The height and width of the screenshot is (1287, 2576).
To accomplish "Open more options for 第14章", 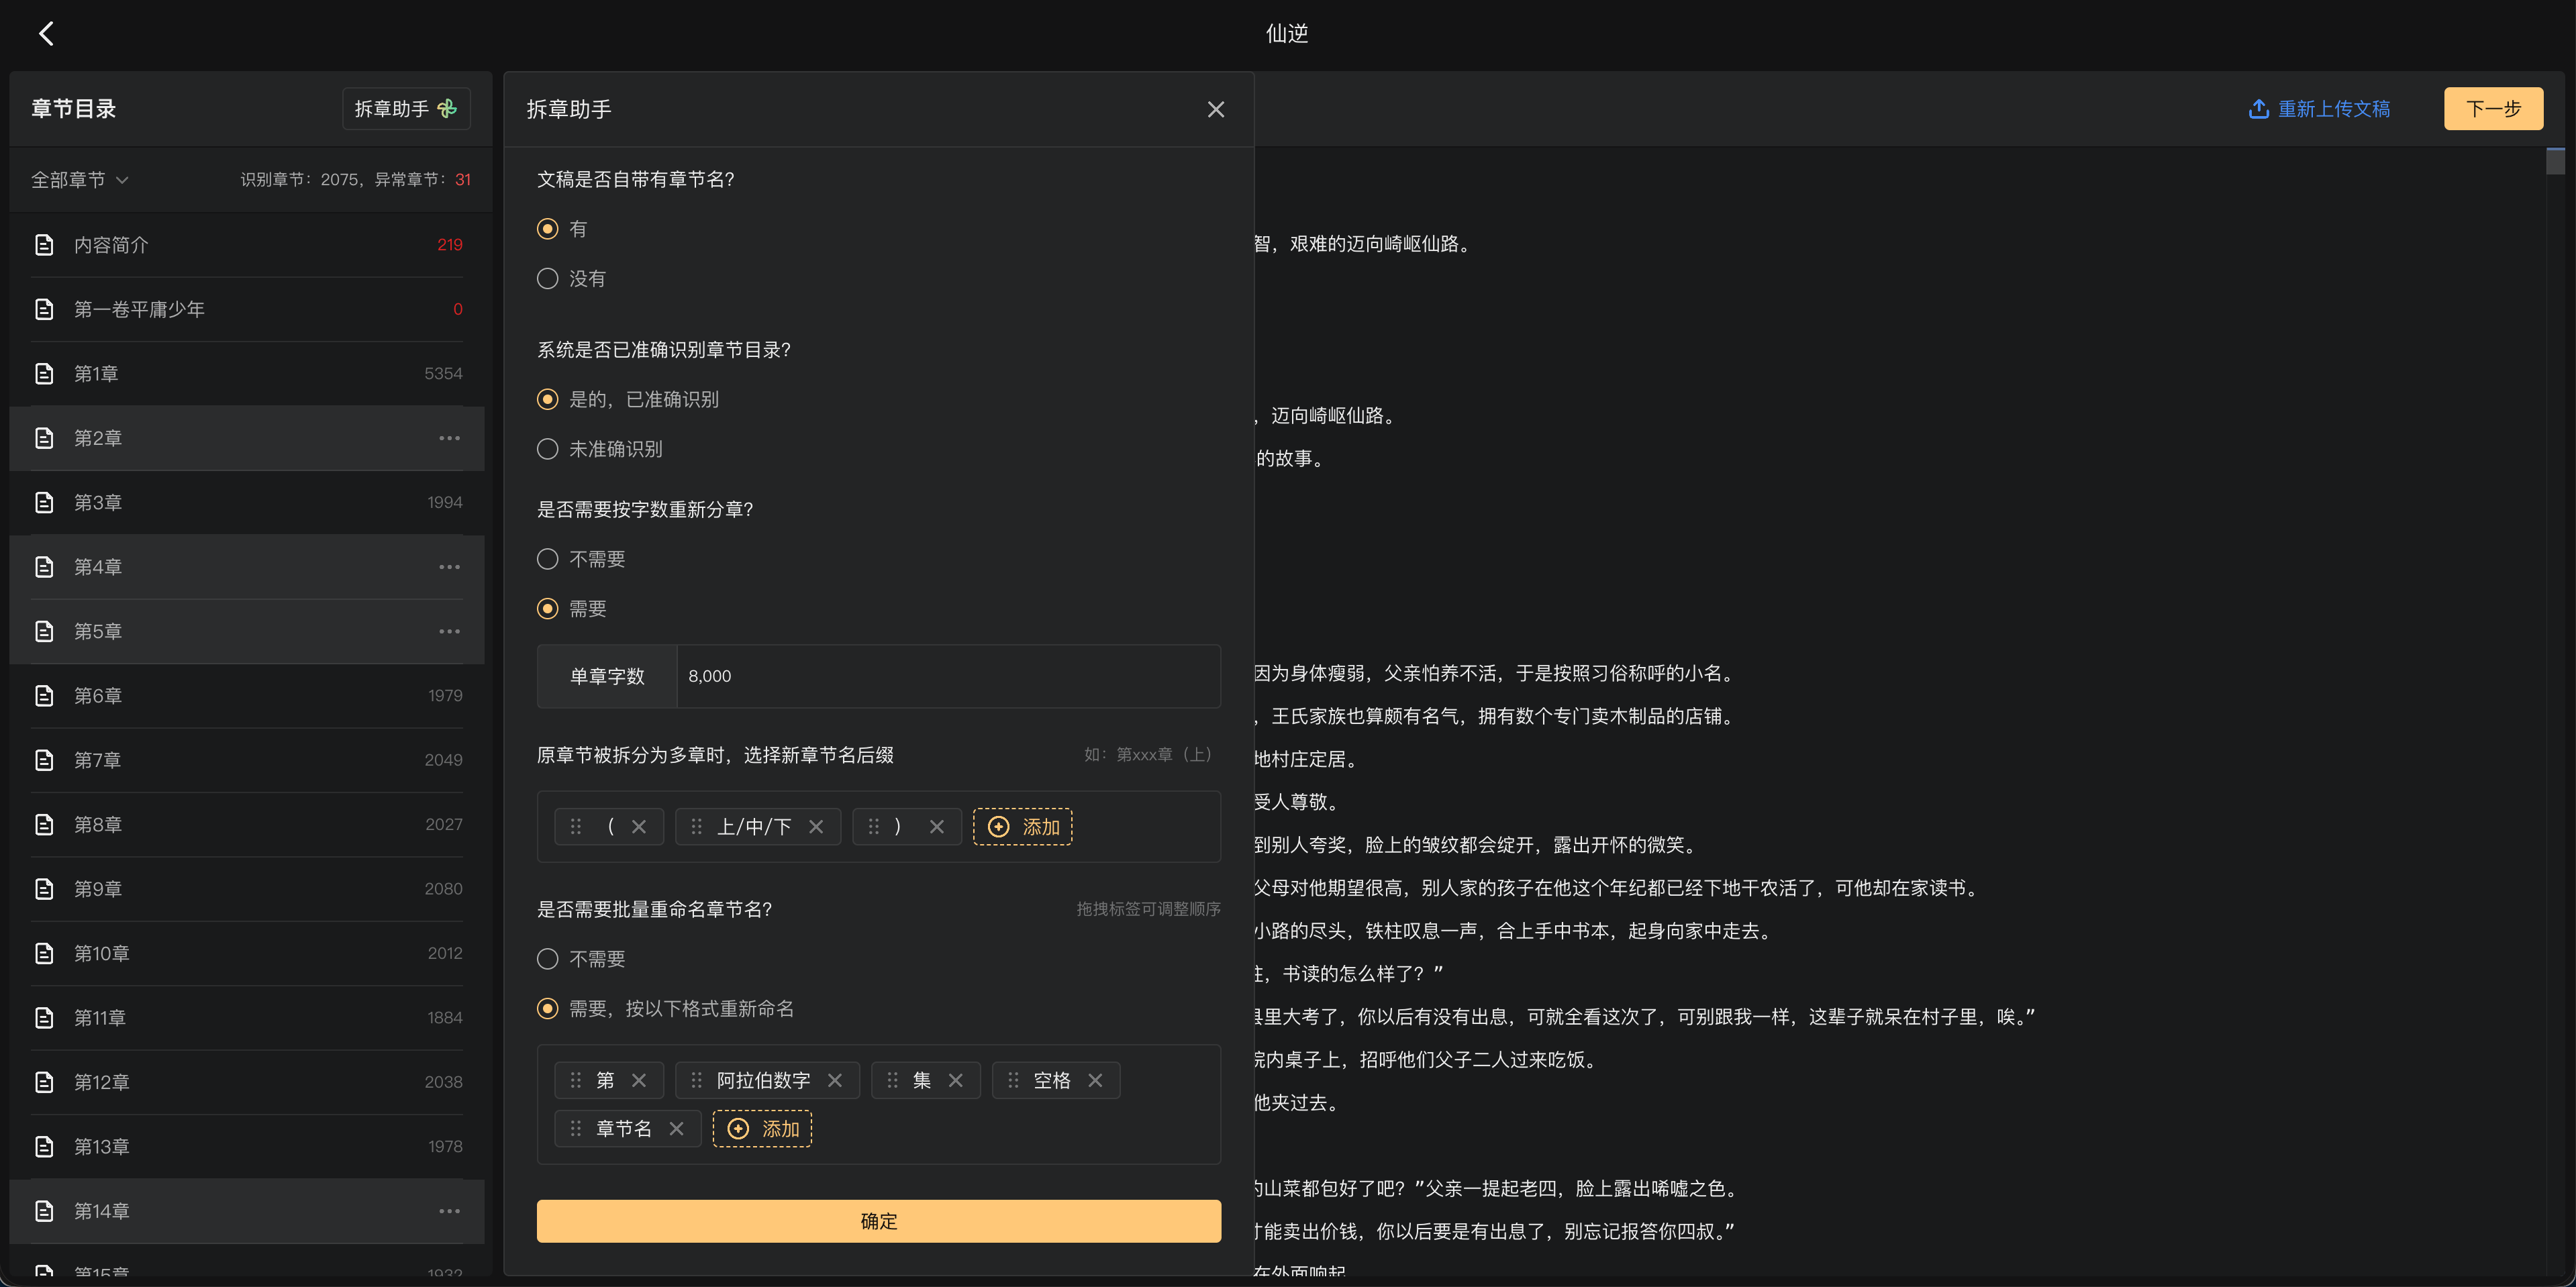I will [x=450, y=1211].
